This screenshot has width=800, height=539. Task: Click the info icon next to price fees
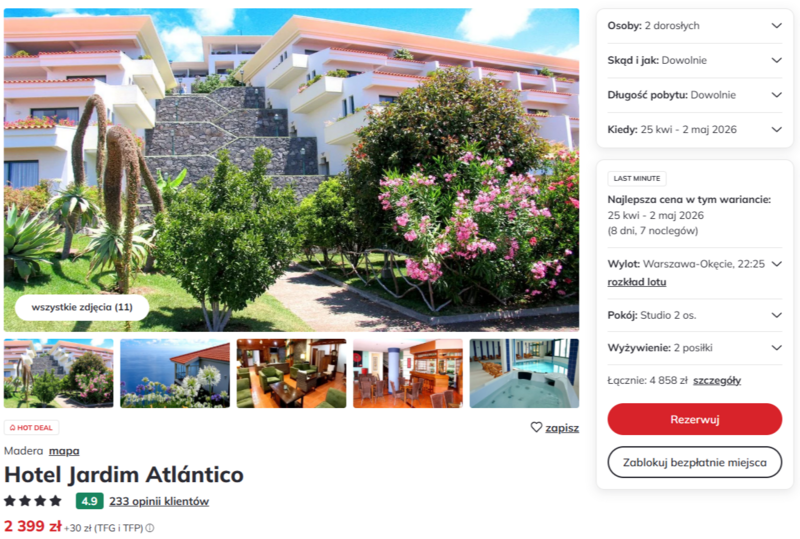click(x=150, y=528)
